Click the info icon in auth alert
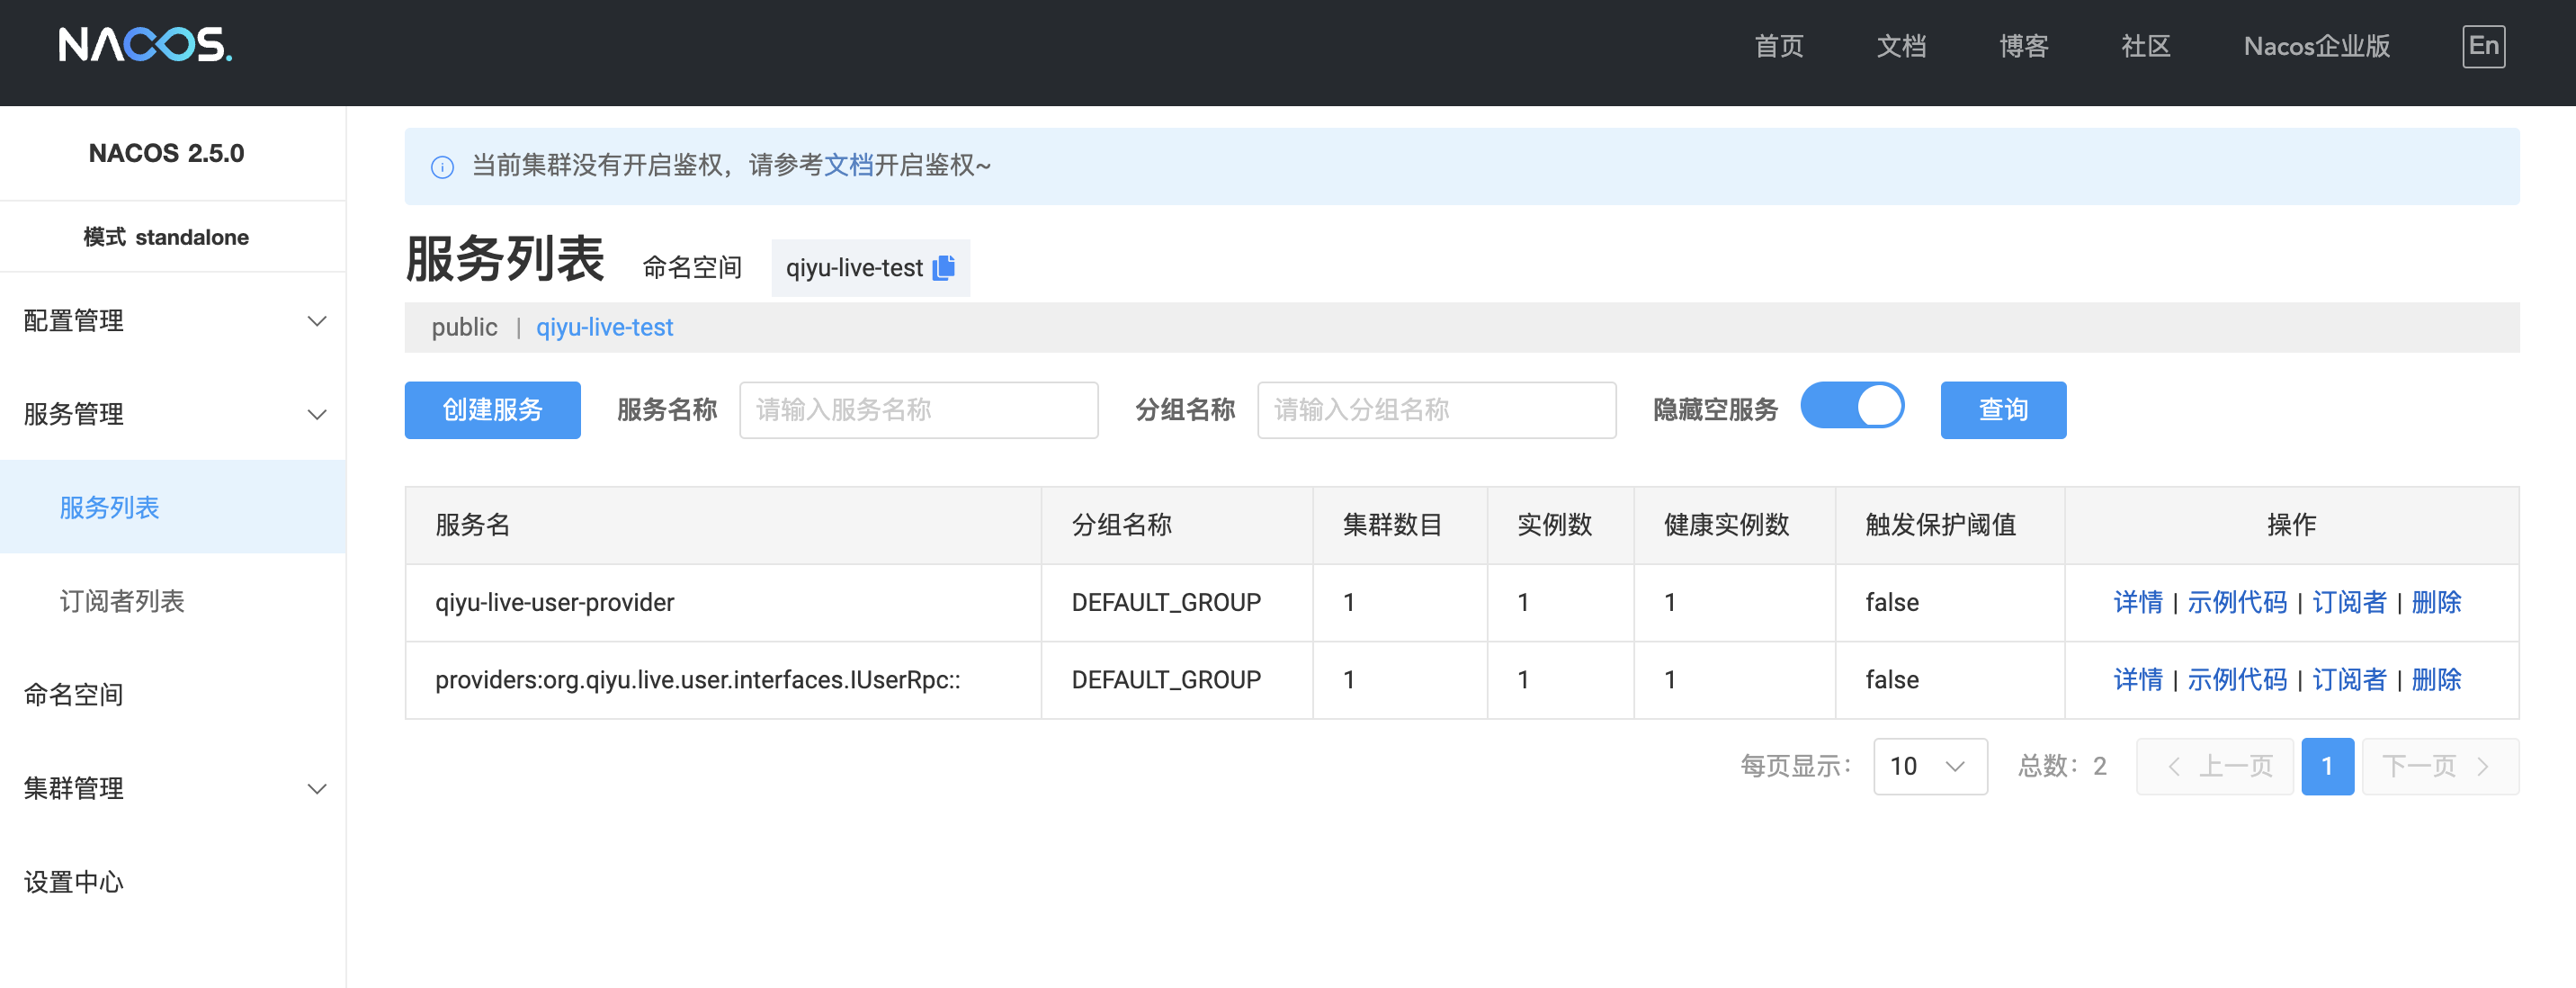The height and width of the screenshot is (988, 2576). pos(442,167)
